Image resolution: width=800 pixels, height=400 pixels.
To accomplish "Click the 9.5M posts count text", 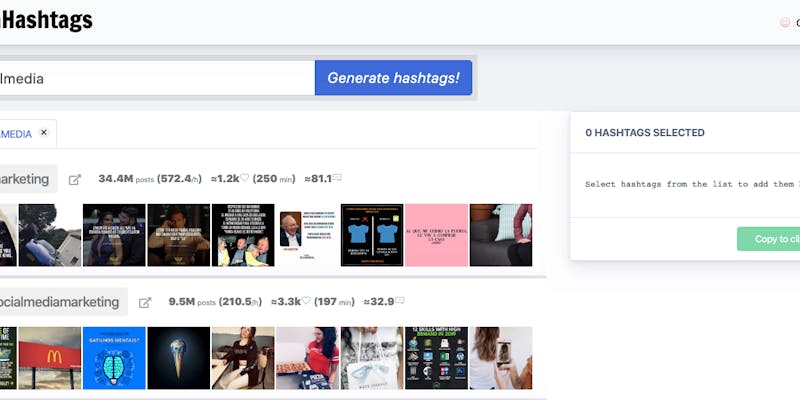I will [x=192, y=302].
